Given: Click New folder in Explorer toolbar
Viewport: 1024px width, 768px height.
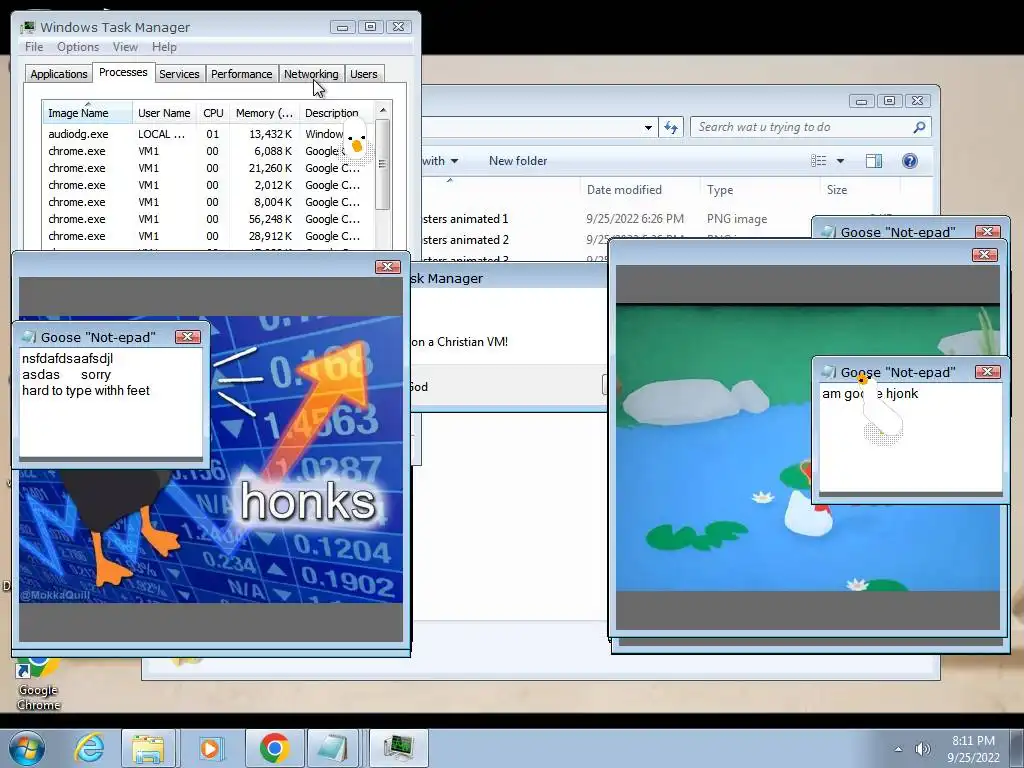Looking at the screenshot, I should [518, 161].
